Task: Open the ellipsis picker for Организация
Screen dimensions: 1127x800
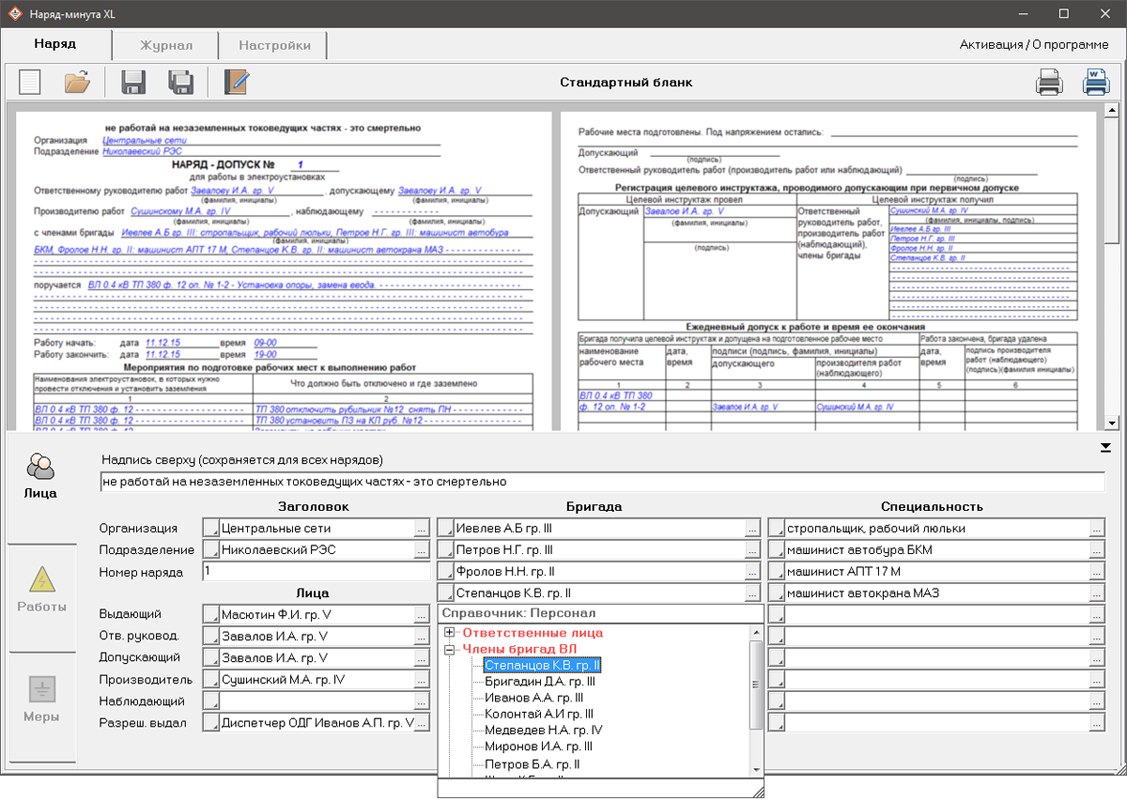Action: click(422, 528)
